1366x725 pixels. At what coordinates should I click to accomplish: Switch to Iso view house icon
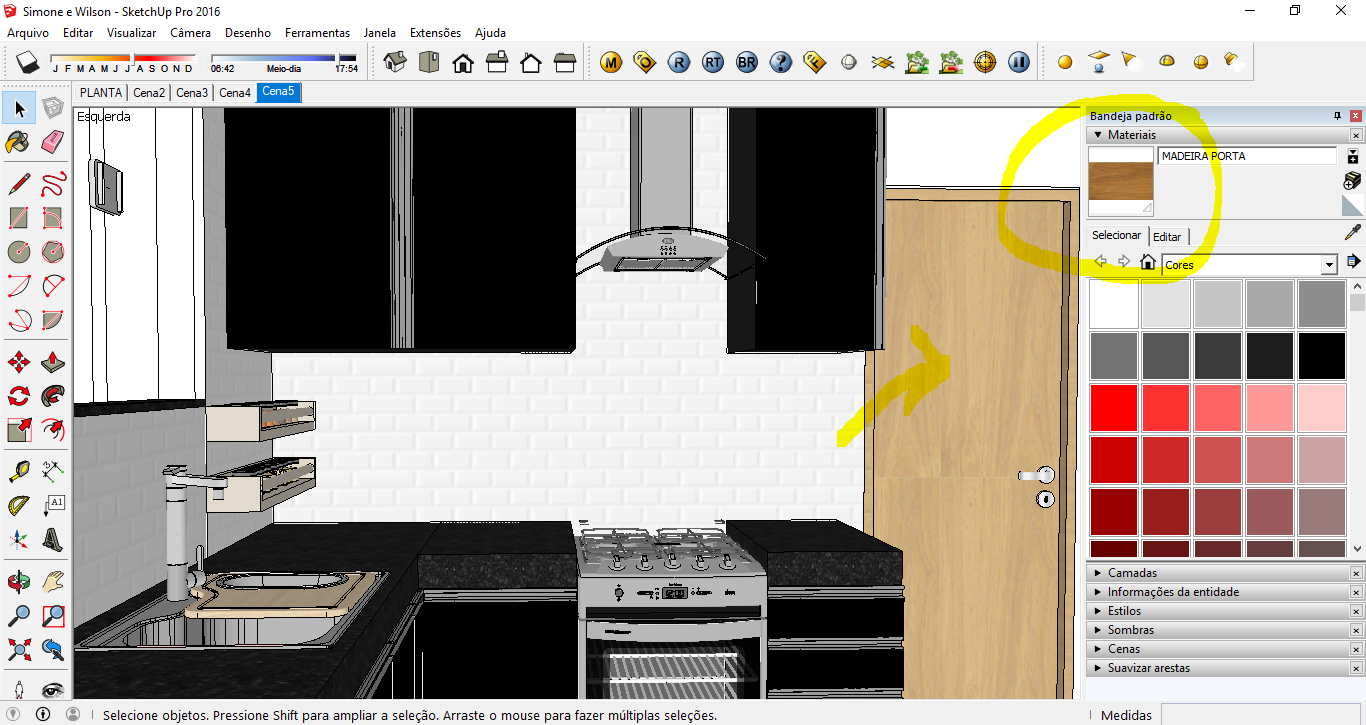[x=396, y=63]
